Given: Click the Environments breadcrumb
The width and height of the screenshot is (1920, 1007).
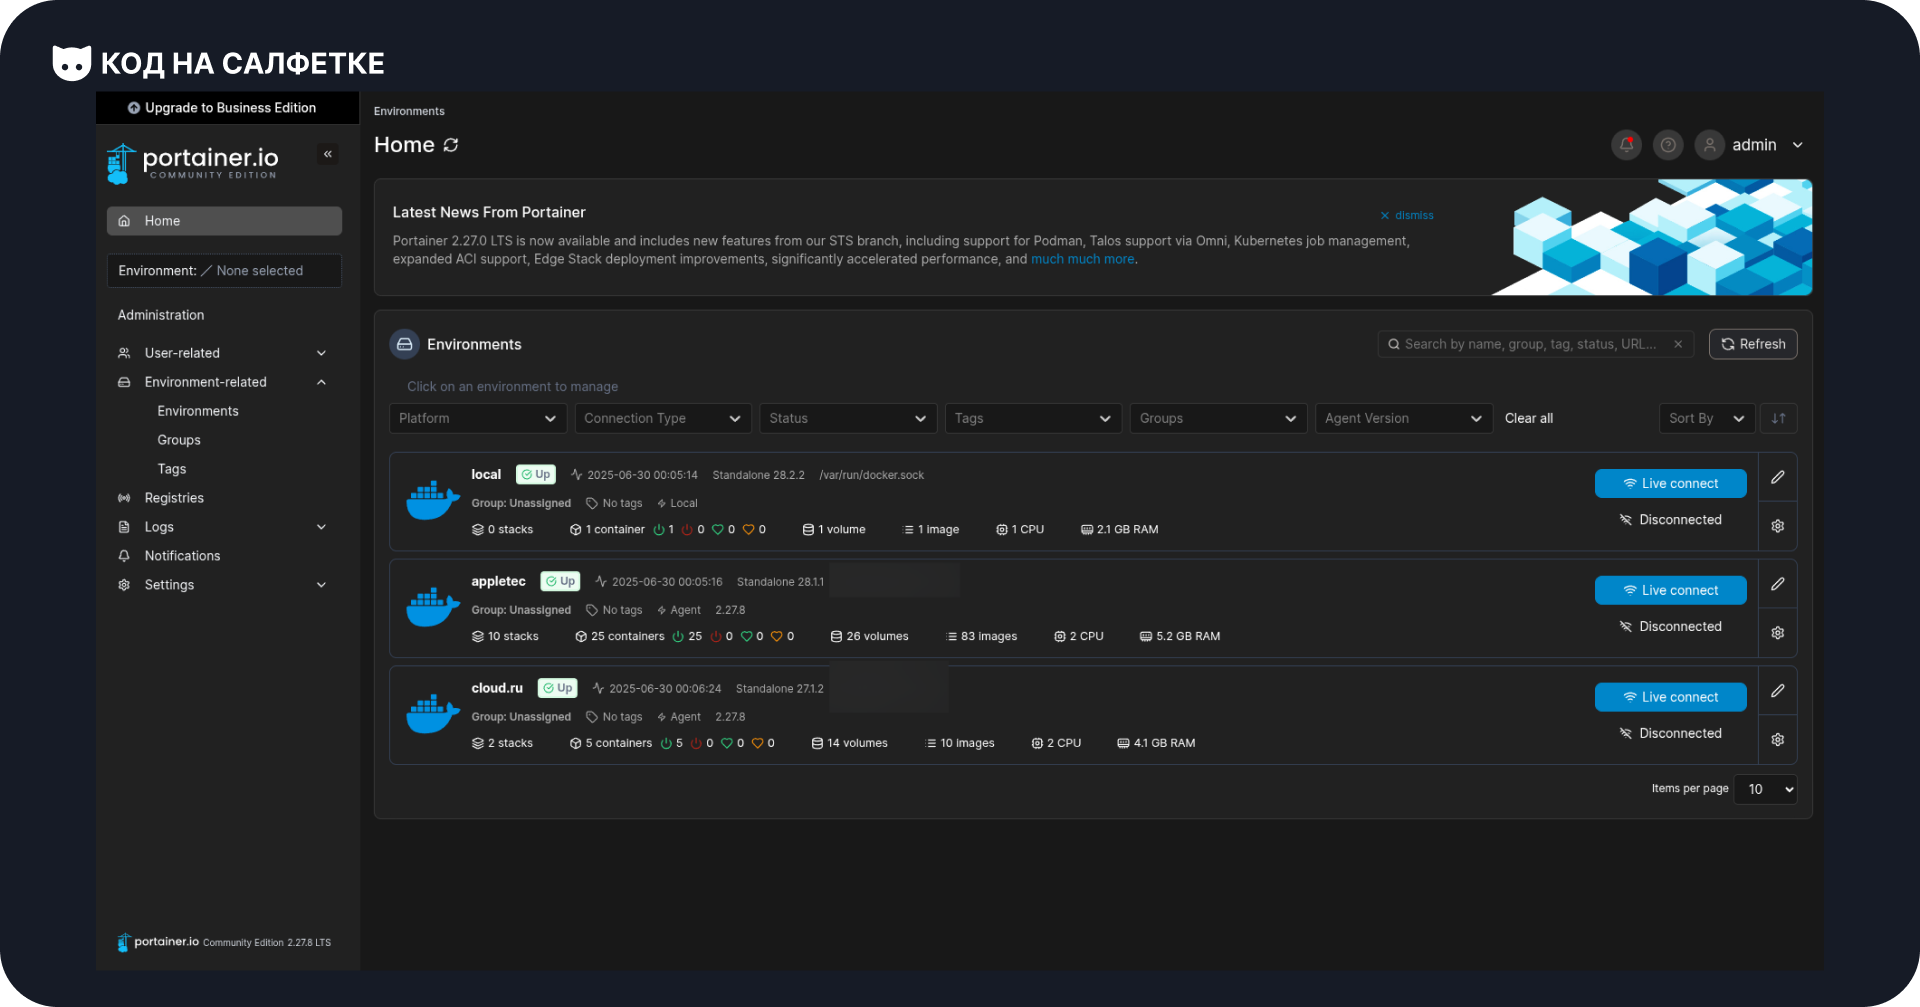Looking at the screenshot, I should click(x=409, y=111).
